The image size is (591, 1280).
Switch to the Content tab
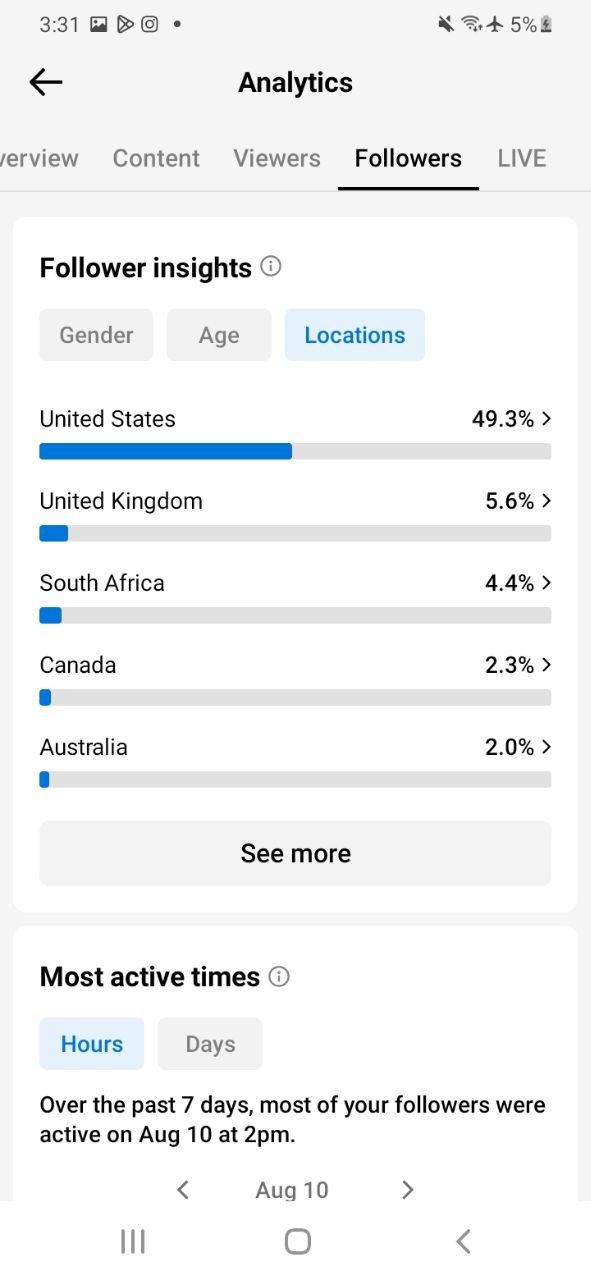pyautogui.click(x=156, y=158)
